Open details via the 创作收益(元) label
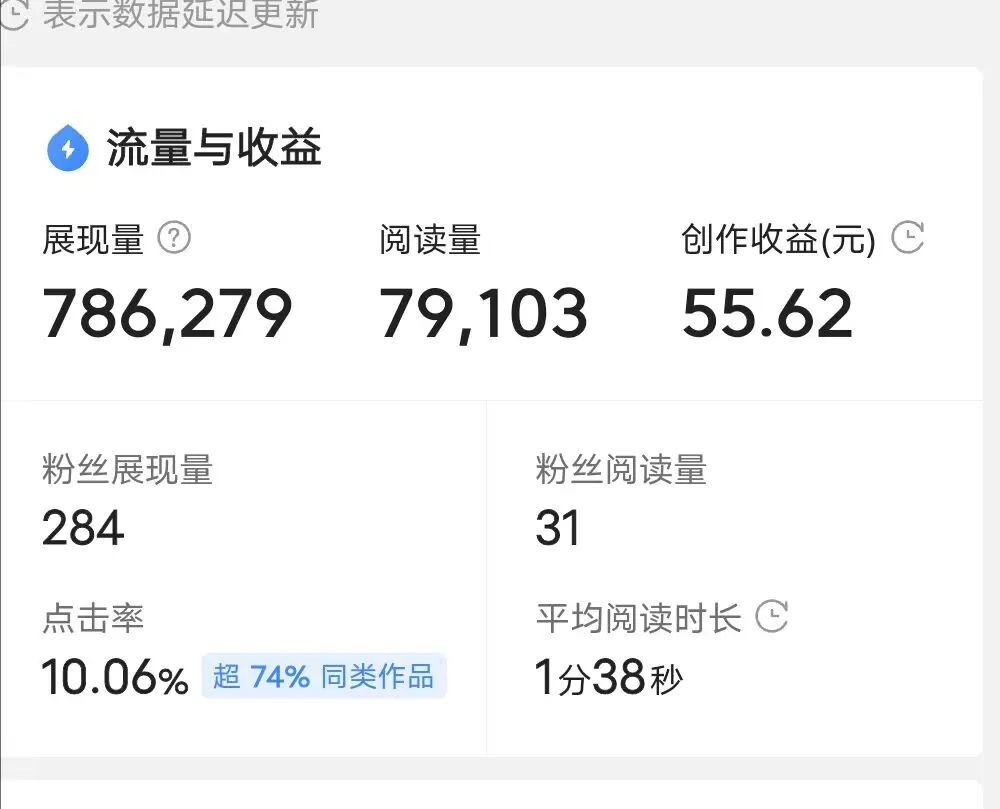The image size is (1000, 809). pyautogui.click(x=778, y=240)
